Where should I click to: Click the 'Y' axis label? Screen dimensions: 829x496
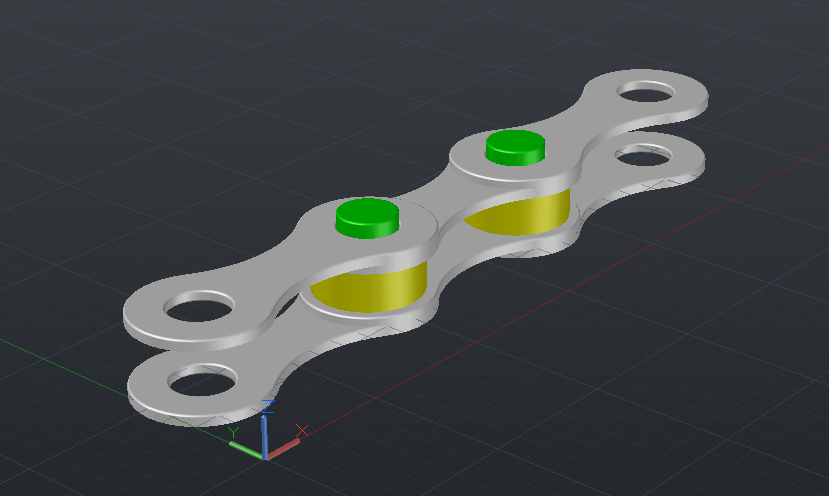[x=234, y=433]
